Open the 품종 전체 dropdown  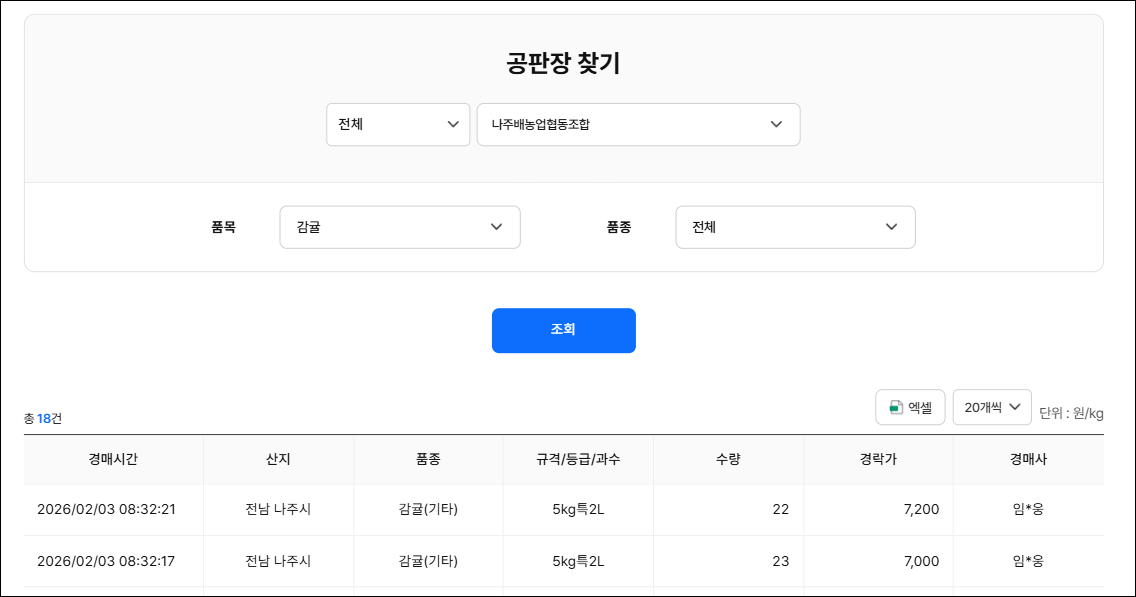pos(795,227)
